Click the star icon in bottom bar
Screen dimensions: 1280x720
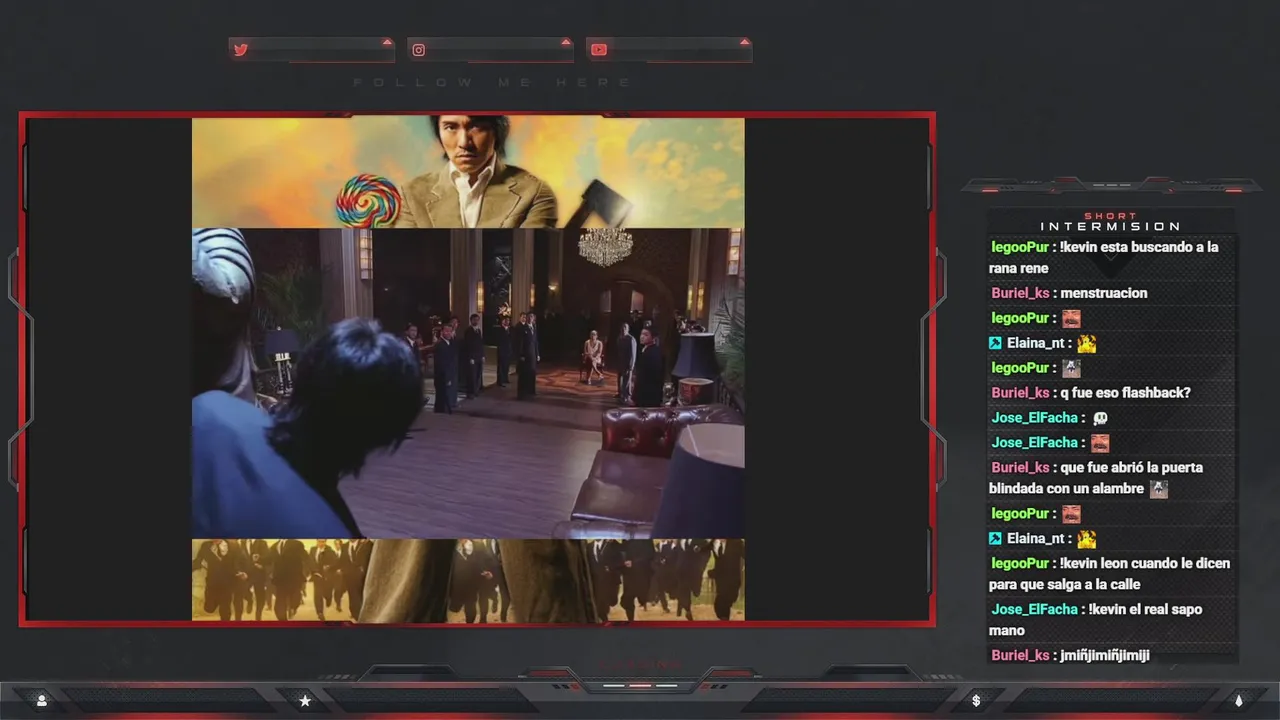pyautogui.click(x=305, y=701)
